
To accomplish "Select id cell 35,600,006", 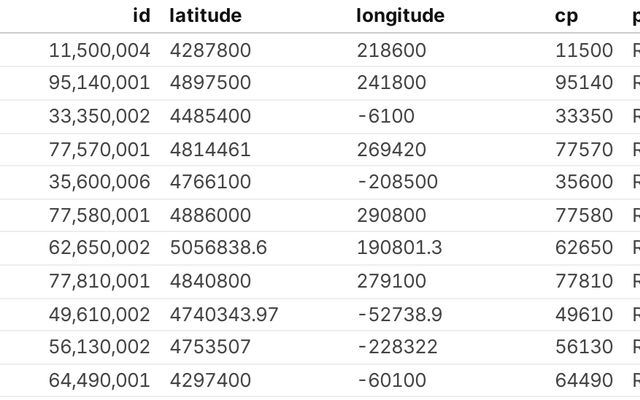I will (x=99, y=182).
